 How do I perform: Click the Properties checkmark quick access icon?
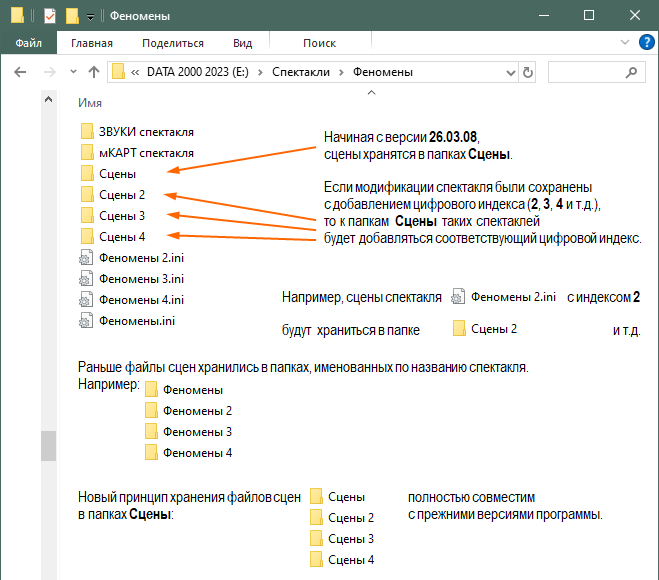(50, 16)
